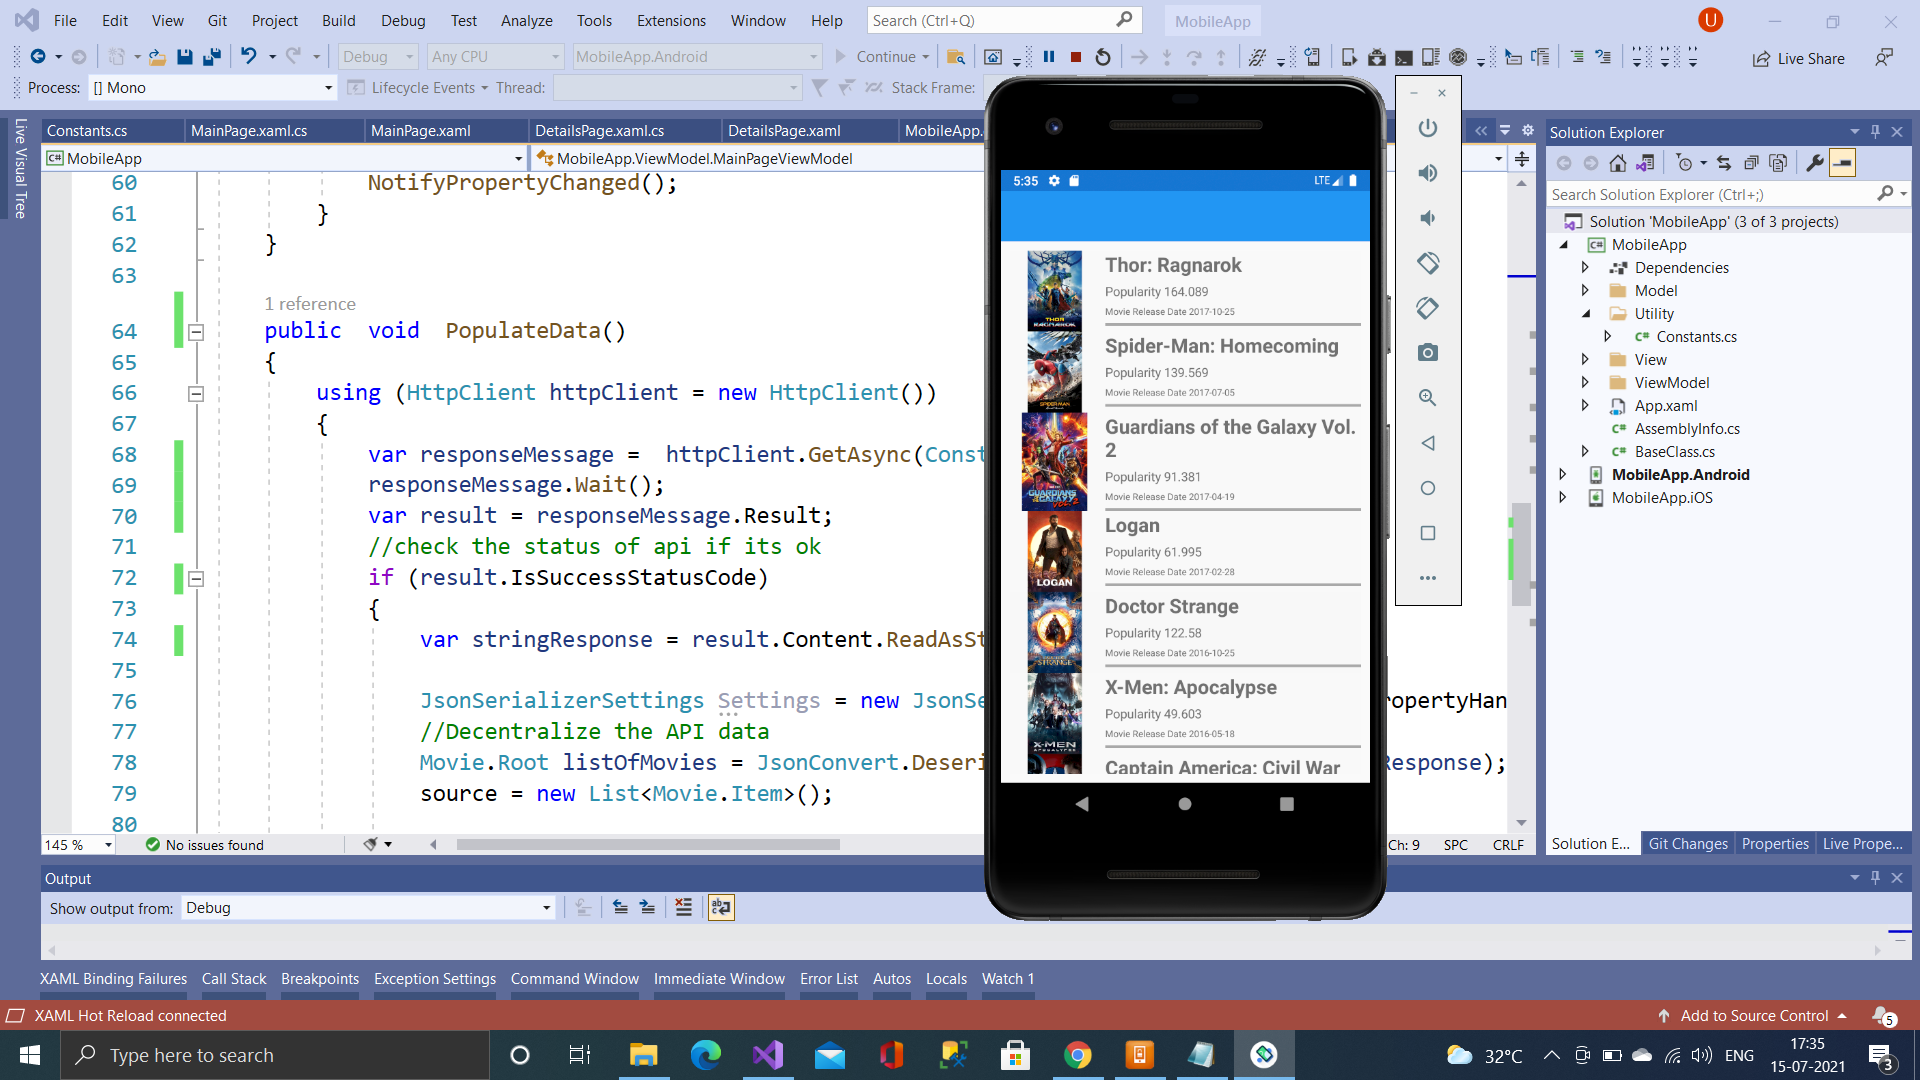Open Solution Explorer properties wrench icon

click(x=1815, y=163)
